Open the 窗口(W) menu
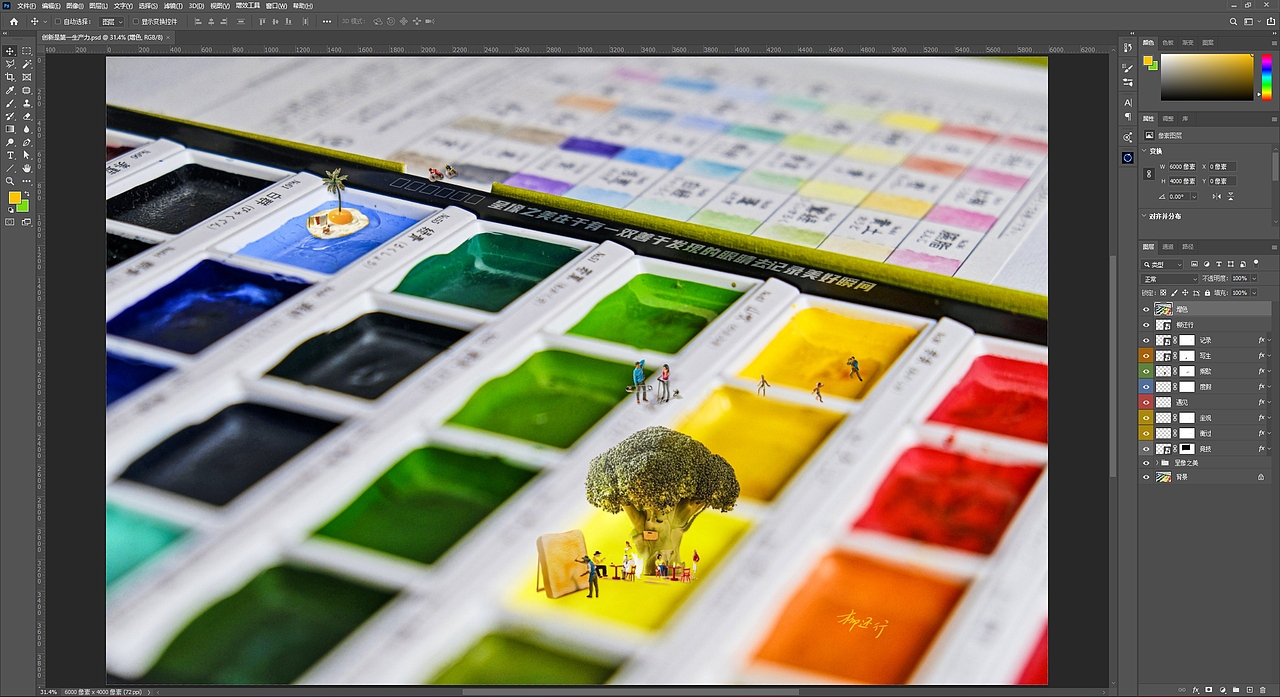 [x=276, y=5]
